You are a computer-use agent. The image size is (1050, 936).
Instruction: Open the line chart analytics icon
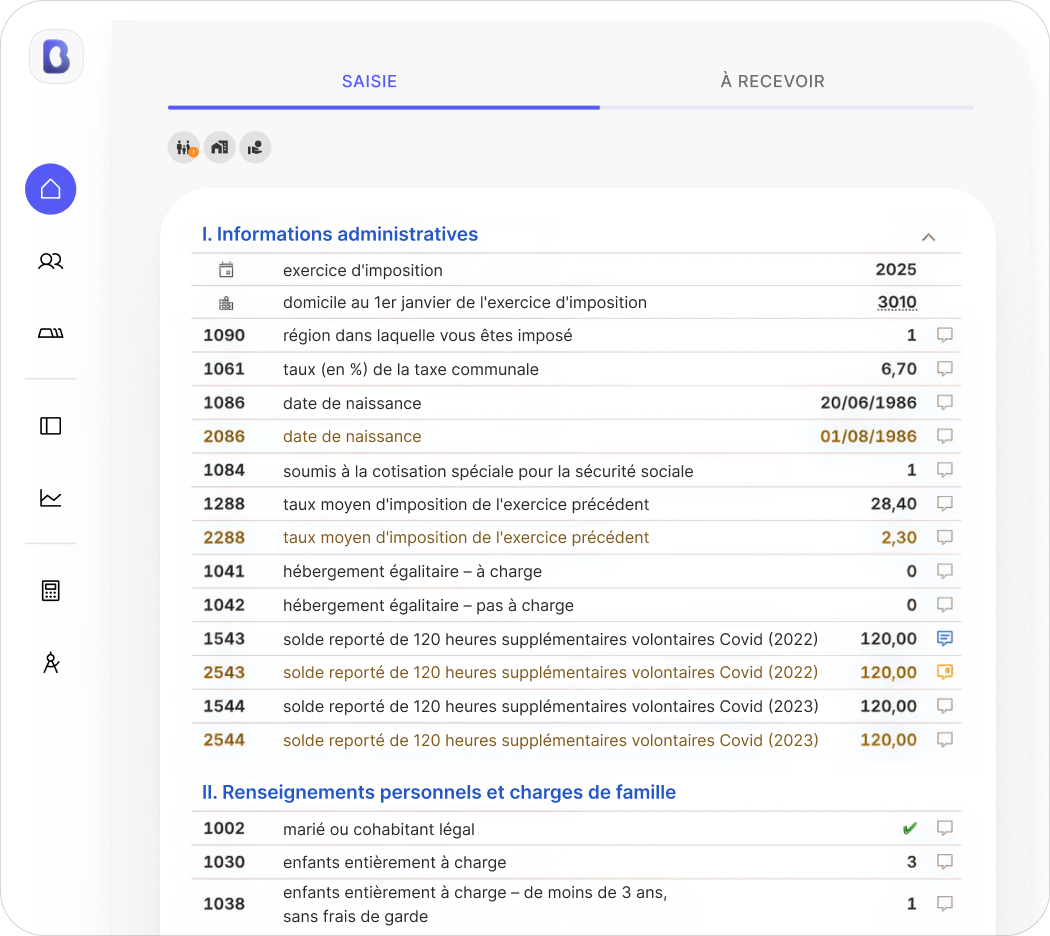pyautogui.click(x=51, y=498)
